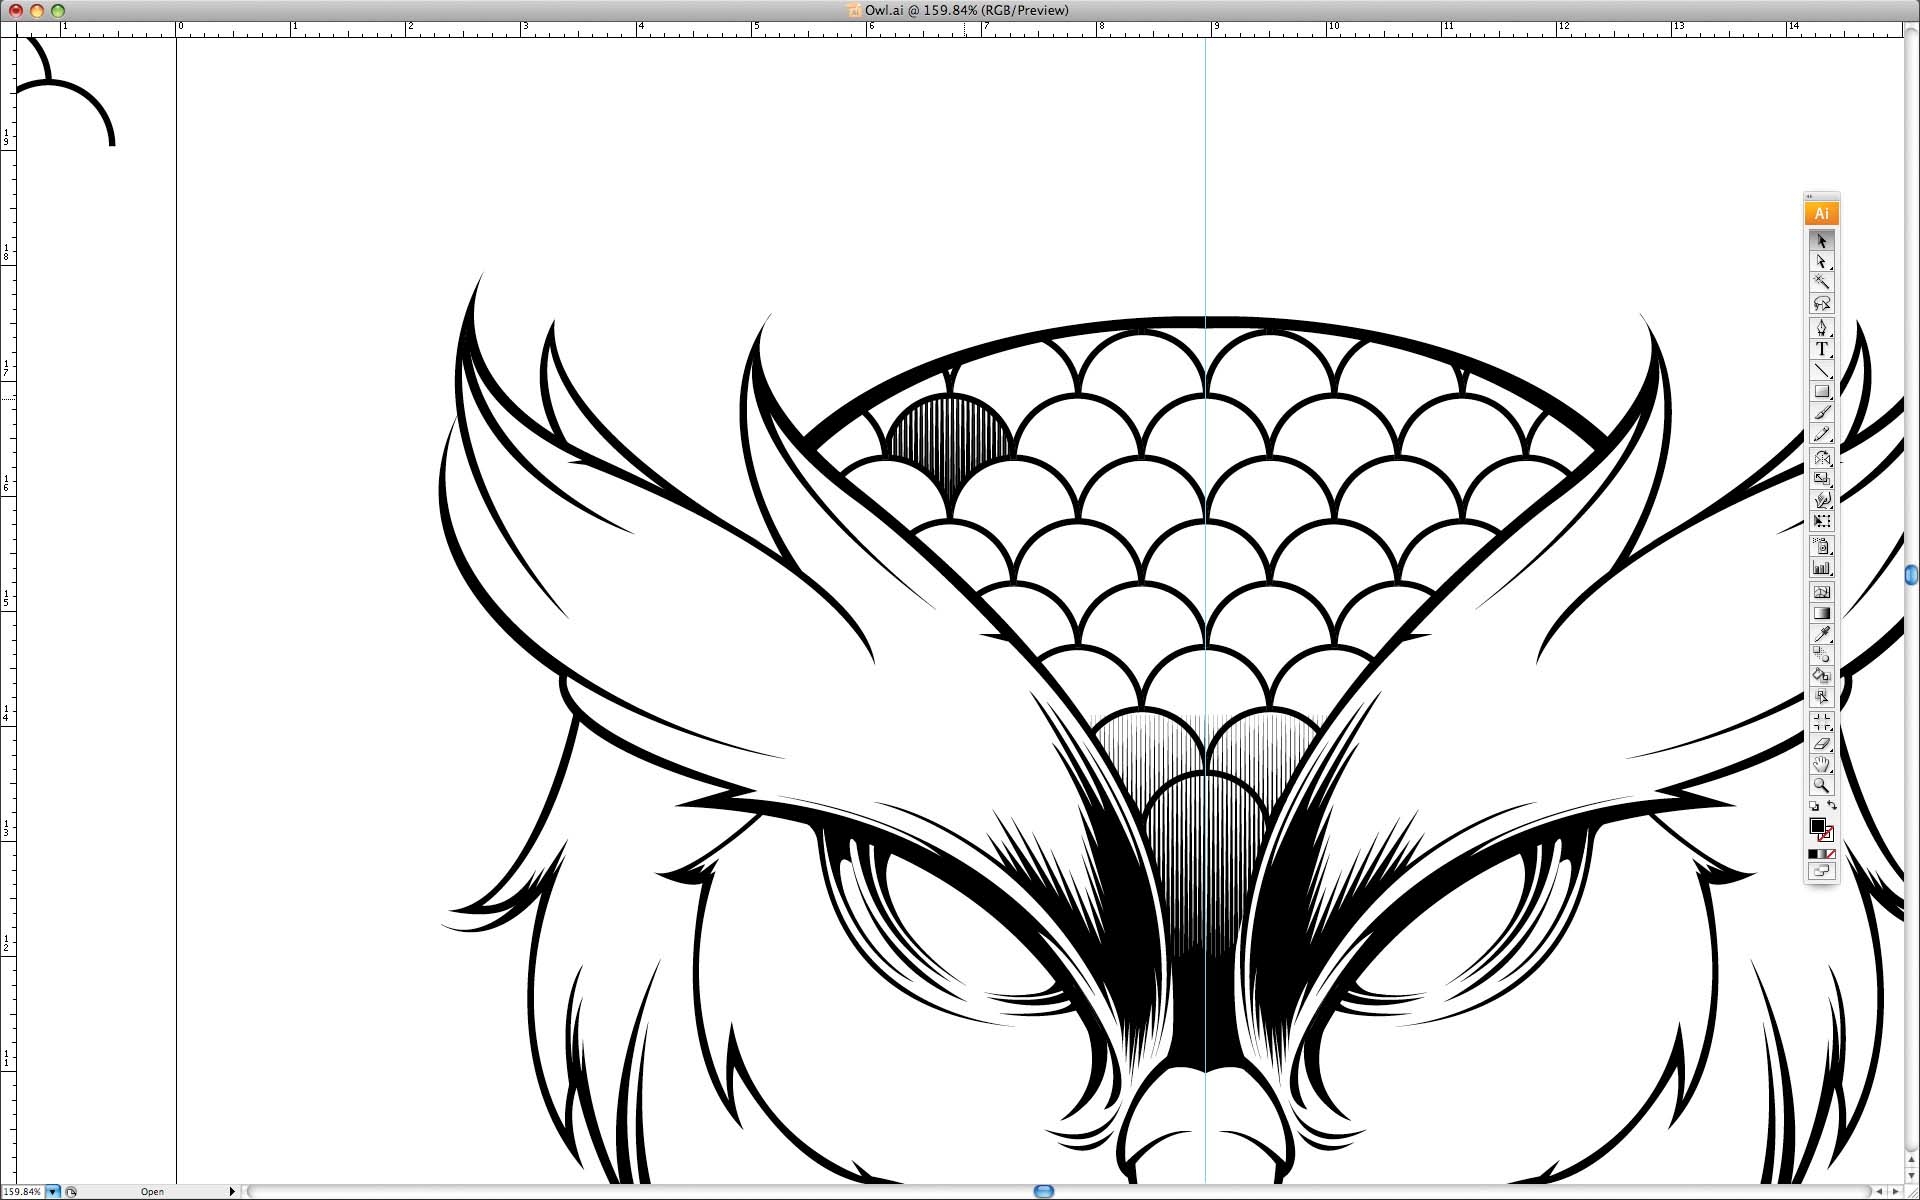Pick the Paintbrush tool
This screenshot has width=1920, height=1200.
1822,413
